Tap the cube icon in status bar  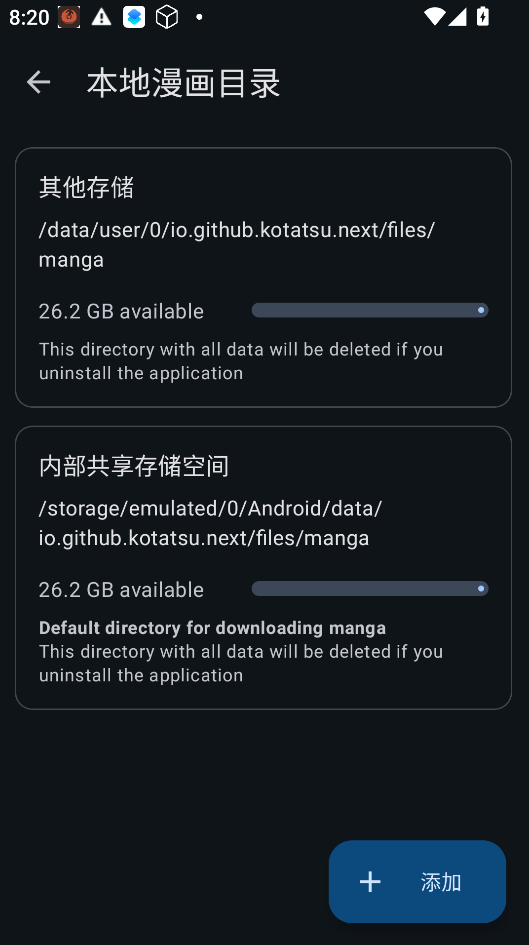pos(167,17)
